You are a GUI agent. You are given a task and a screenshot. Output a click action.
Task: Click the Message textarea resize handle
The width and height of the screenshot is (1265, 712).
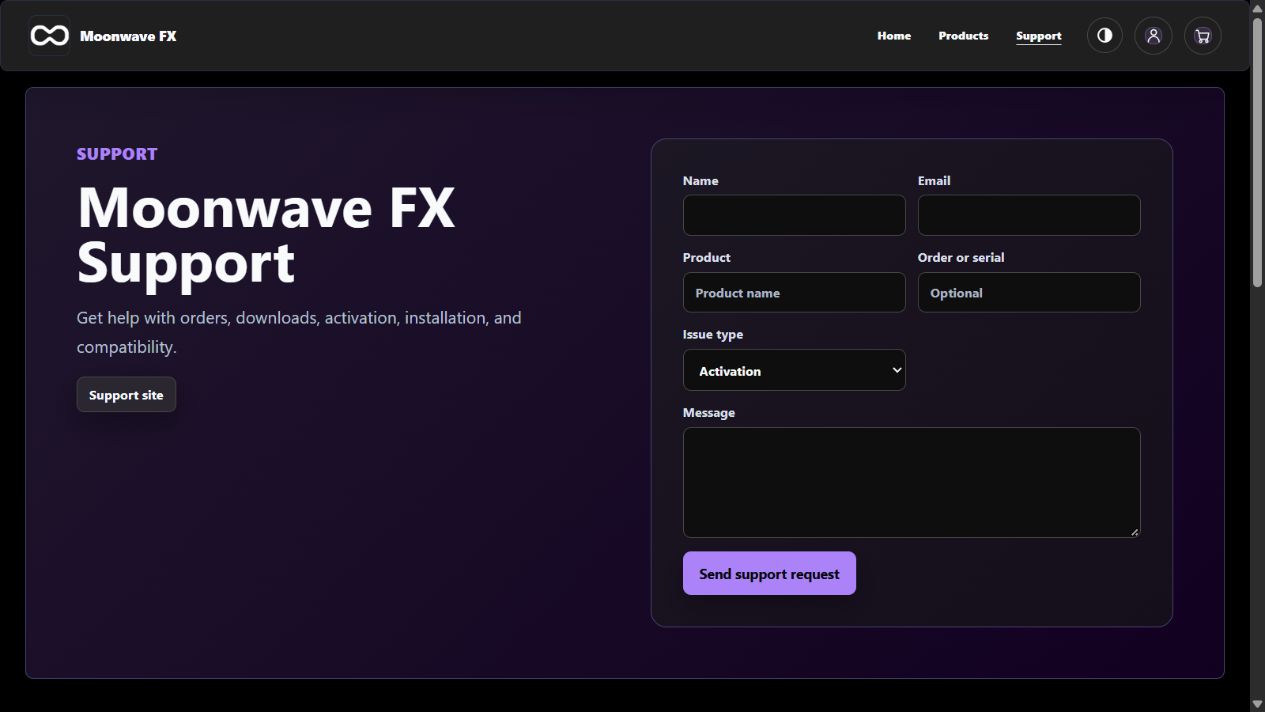click(x=1134, y=532)
